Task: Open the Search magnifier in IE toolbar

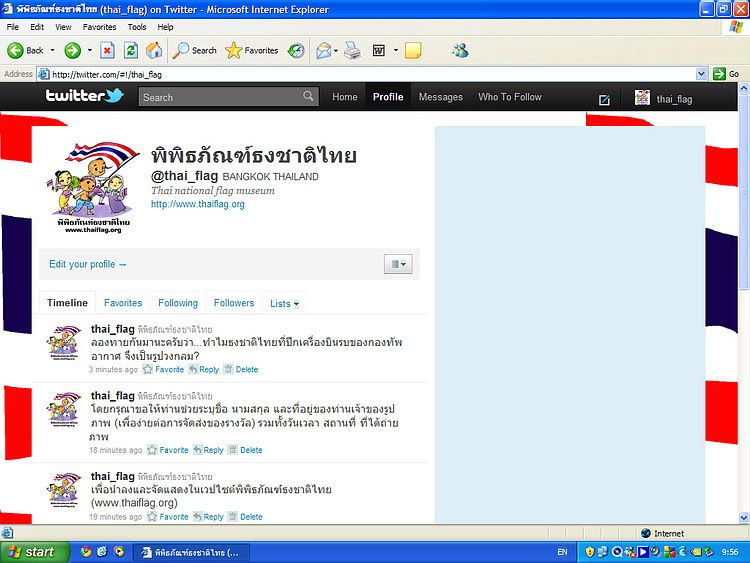Action: 194,50
